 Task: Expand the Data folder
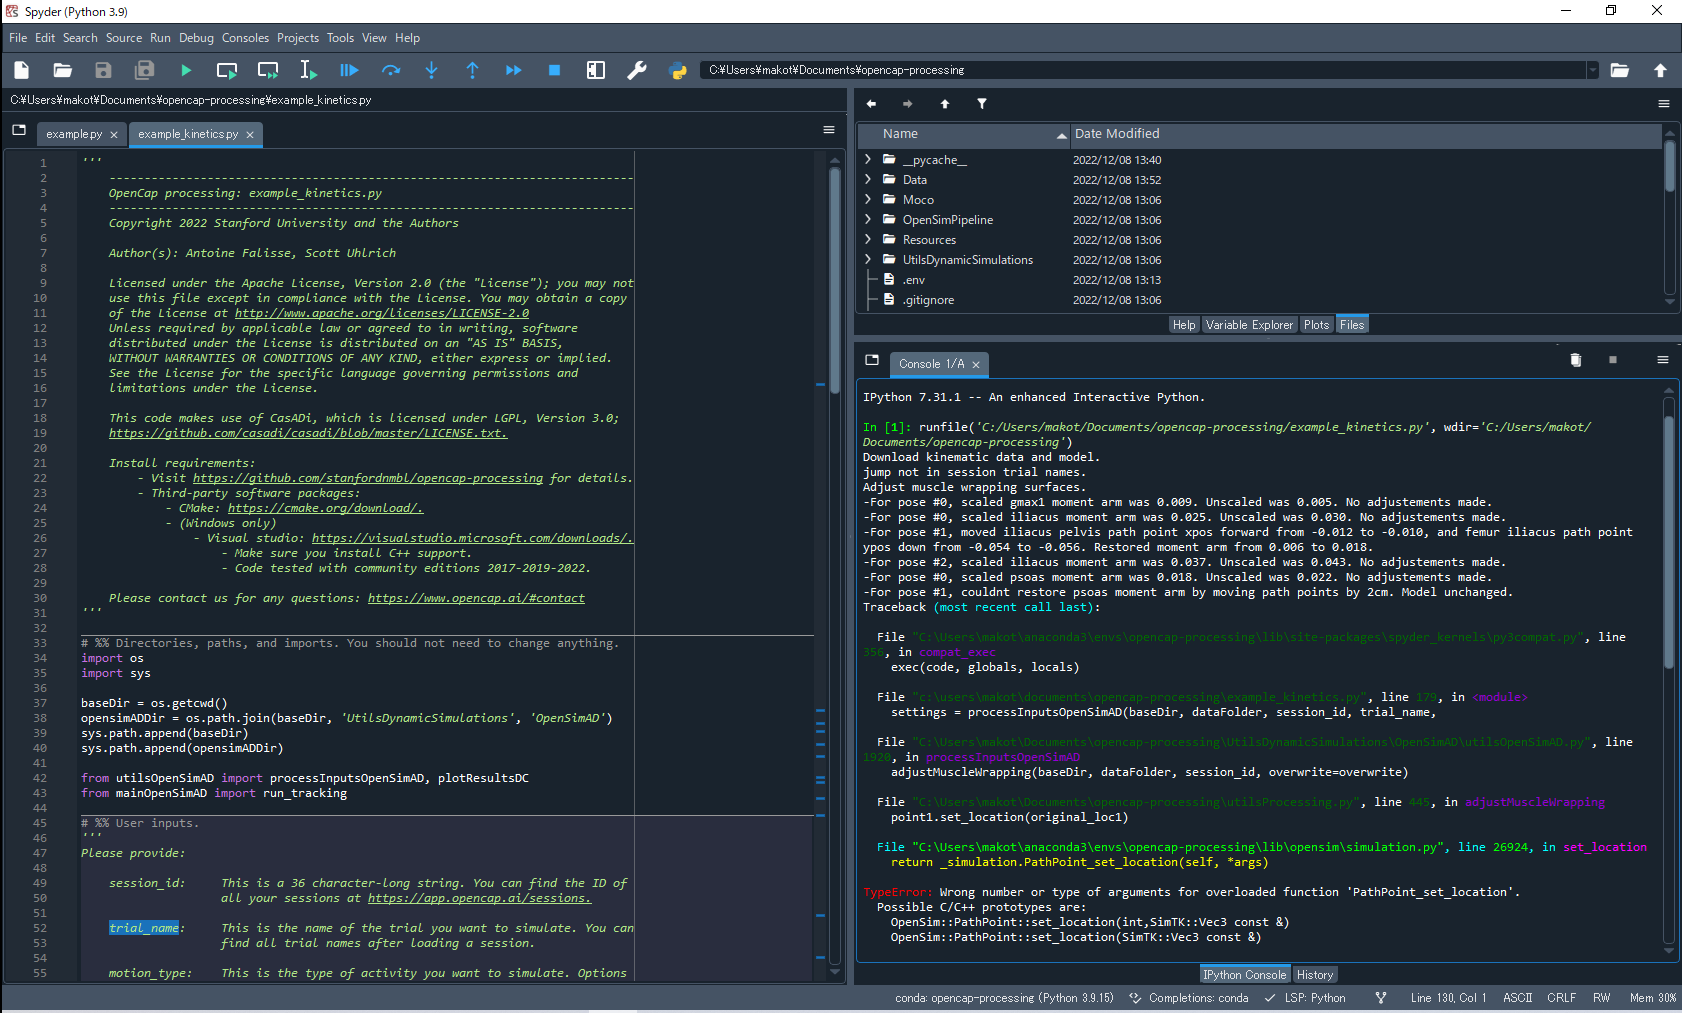click(868, 180)
